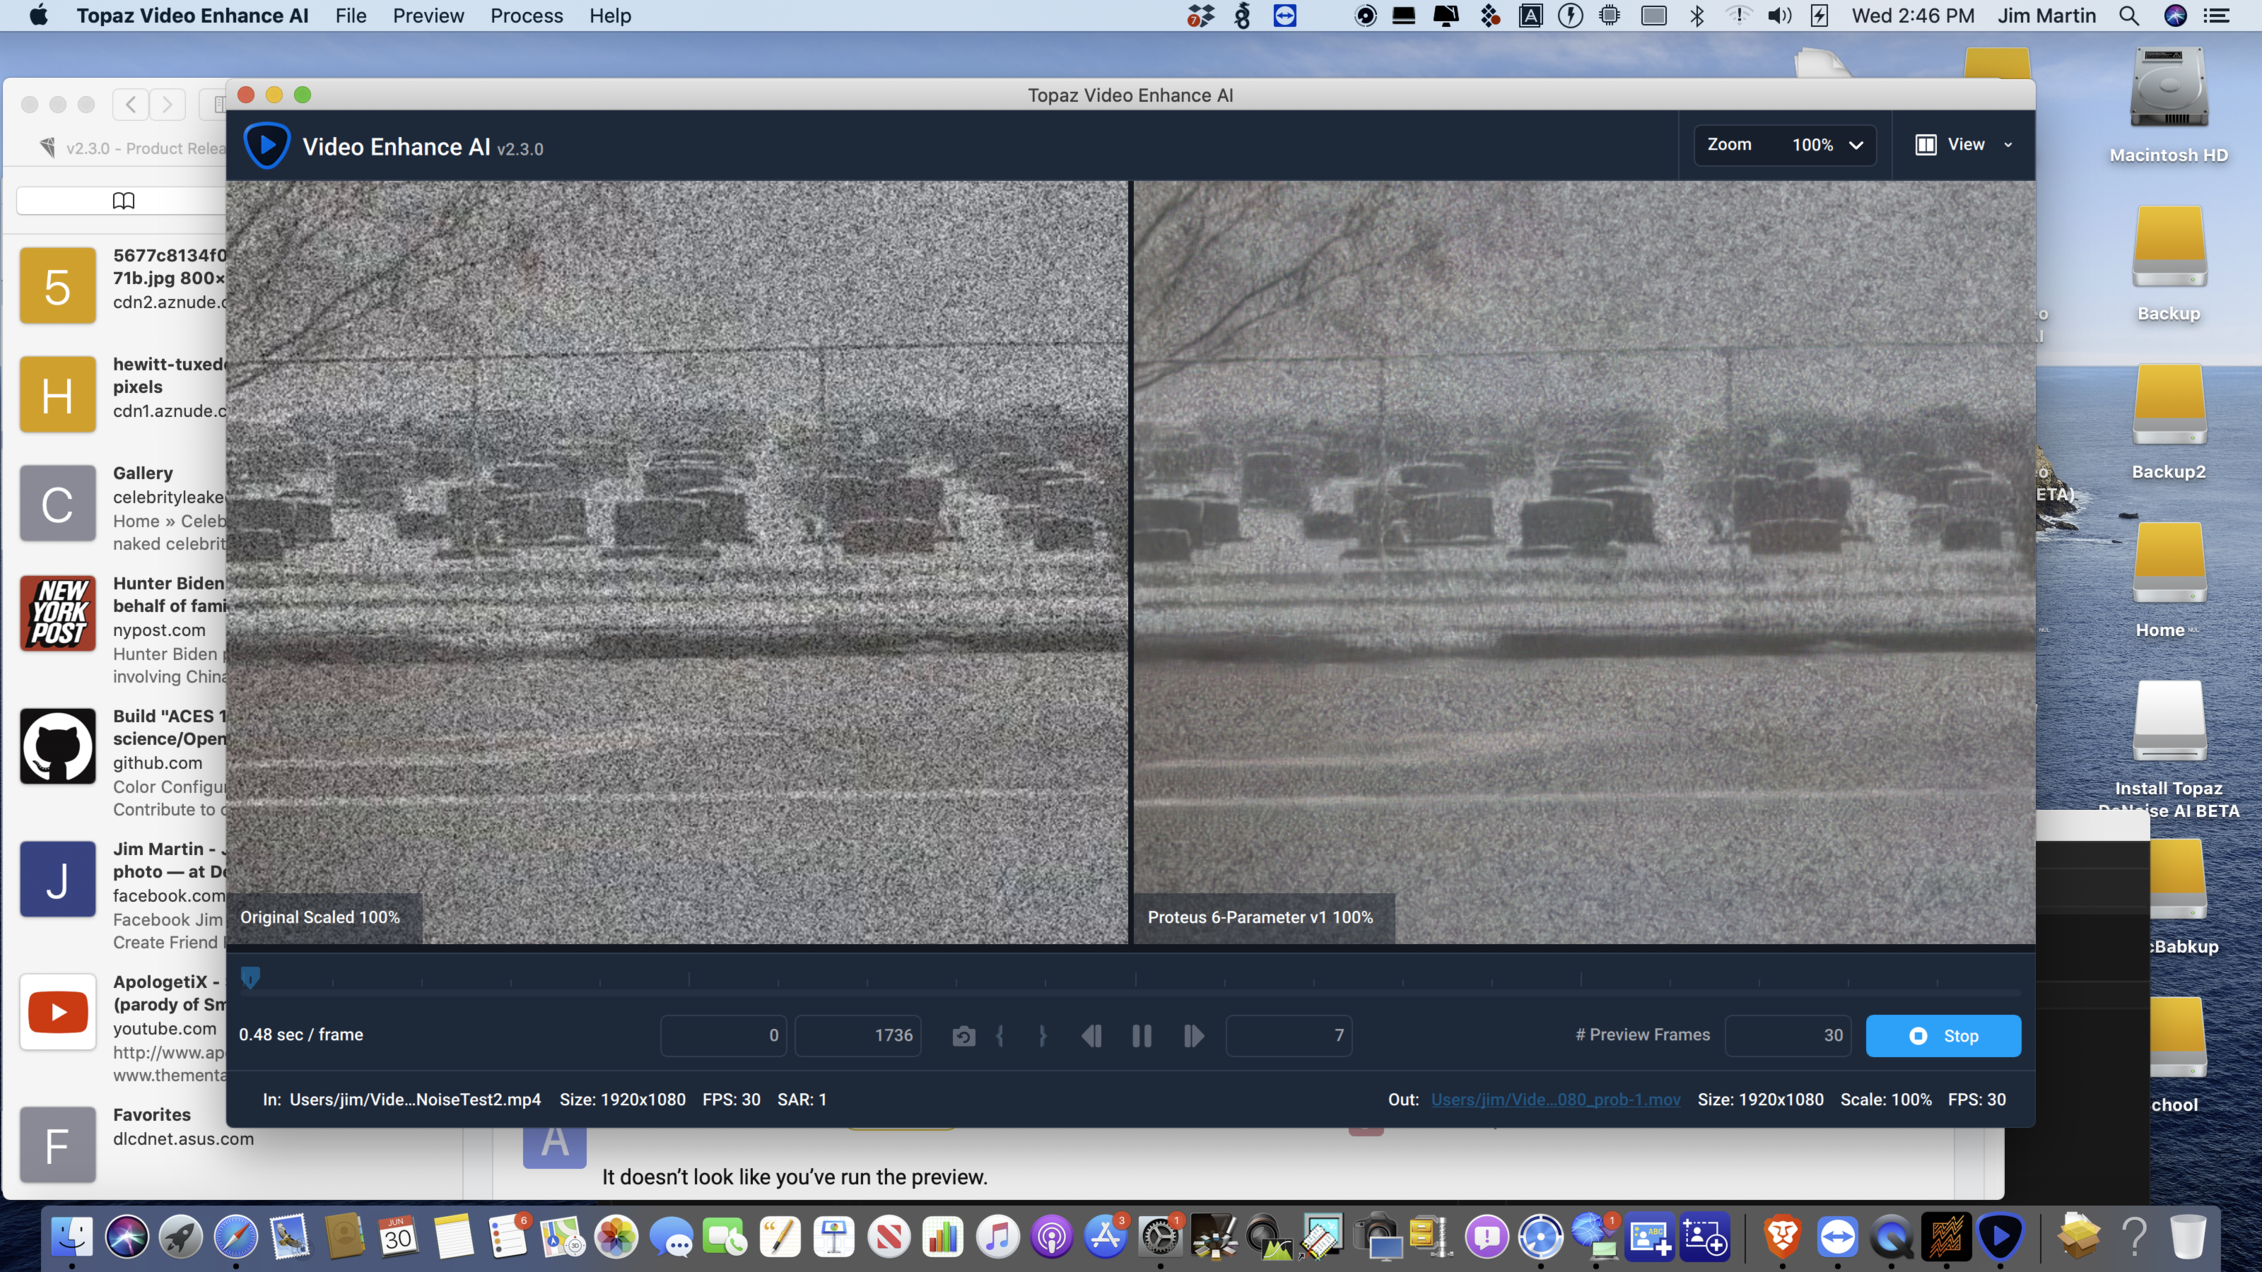The height and width of the screenshot is (1272, 2262).
Task: Click the current frame number field
Action: pyautogui.click(x=1288, y=1036)
